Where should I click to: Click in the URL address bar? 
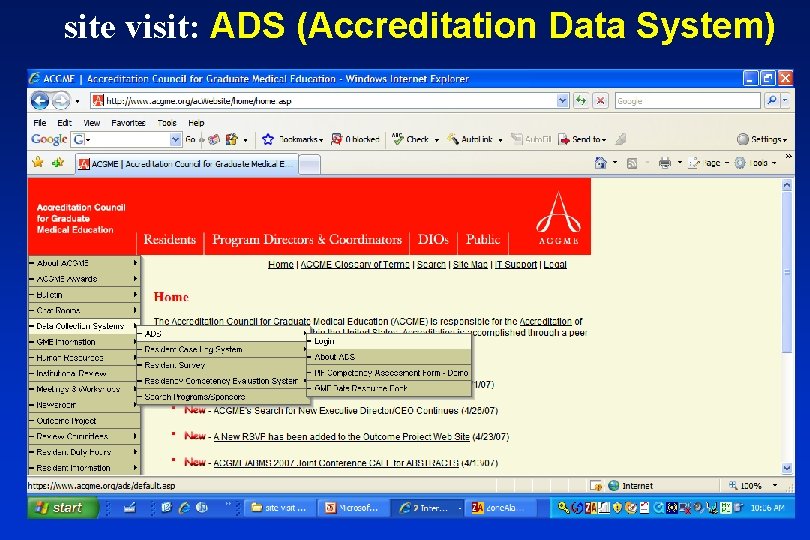pyautogui.click(x=323, y=101)
